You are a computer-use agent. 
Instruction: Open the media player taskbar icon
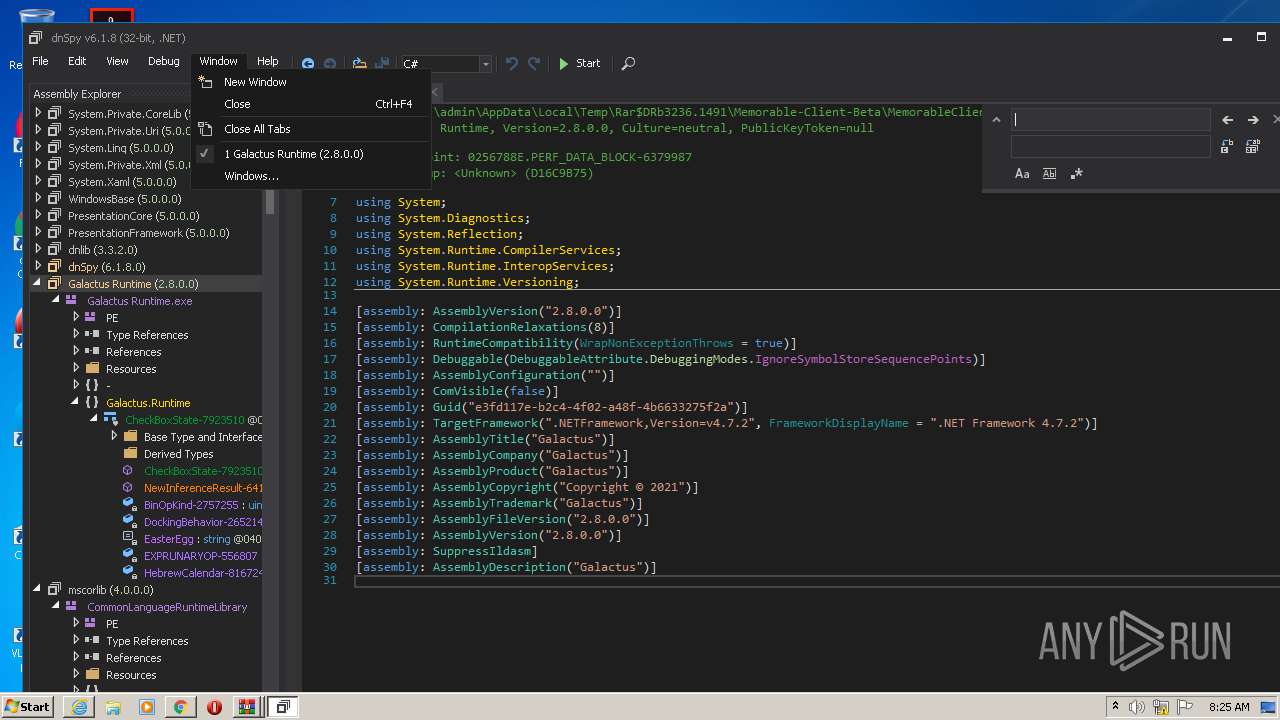tap(147, 706)
